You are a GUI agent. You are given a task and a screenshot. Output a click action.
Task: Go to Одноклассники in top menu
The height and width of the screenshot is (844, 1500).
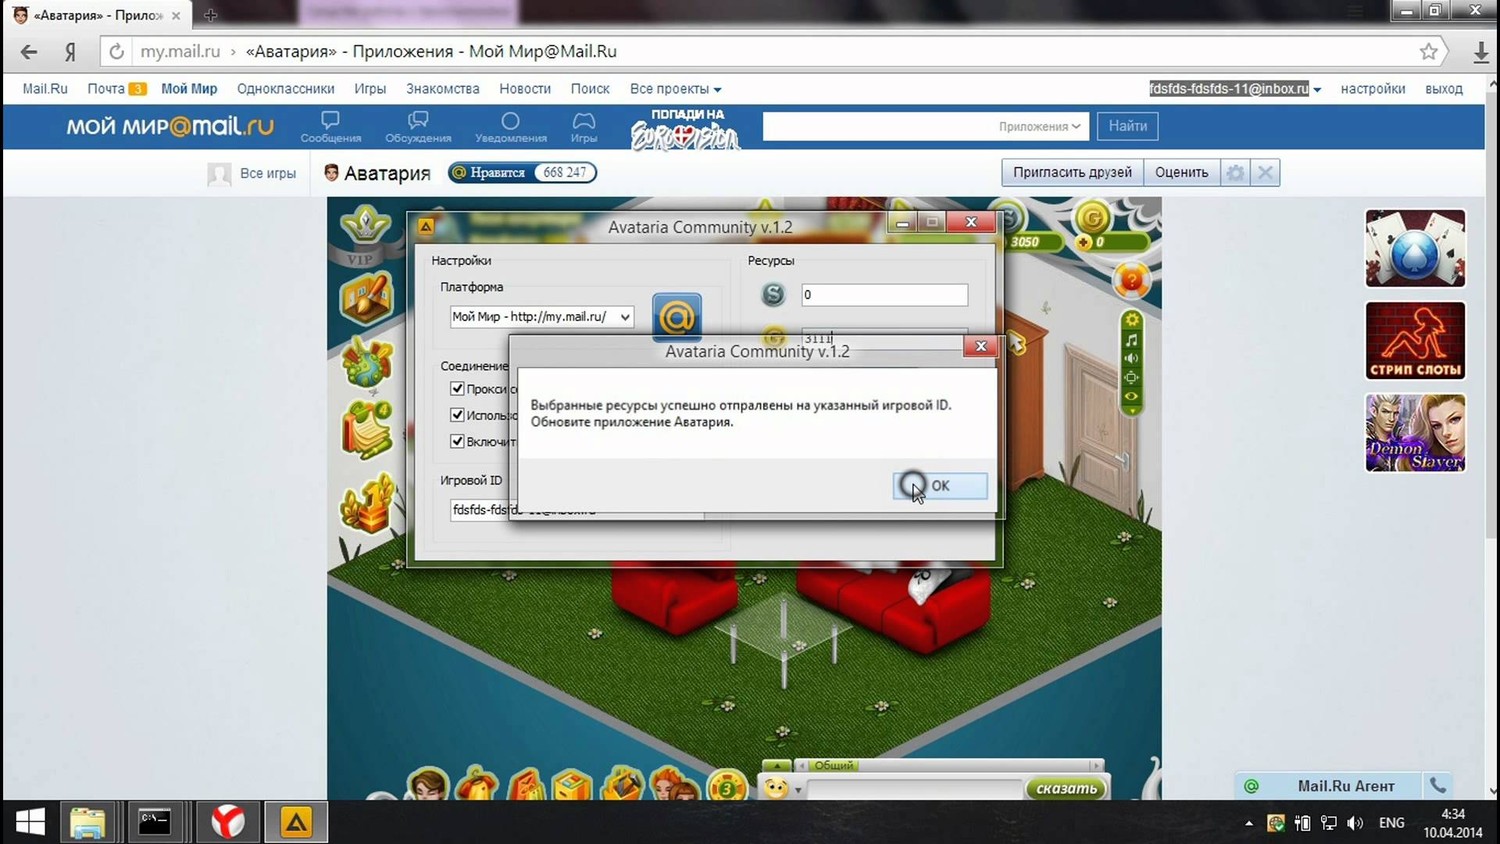[285, 89]
